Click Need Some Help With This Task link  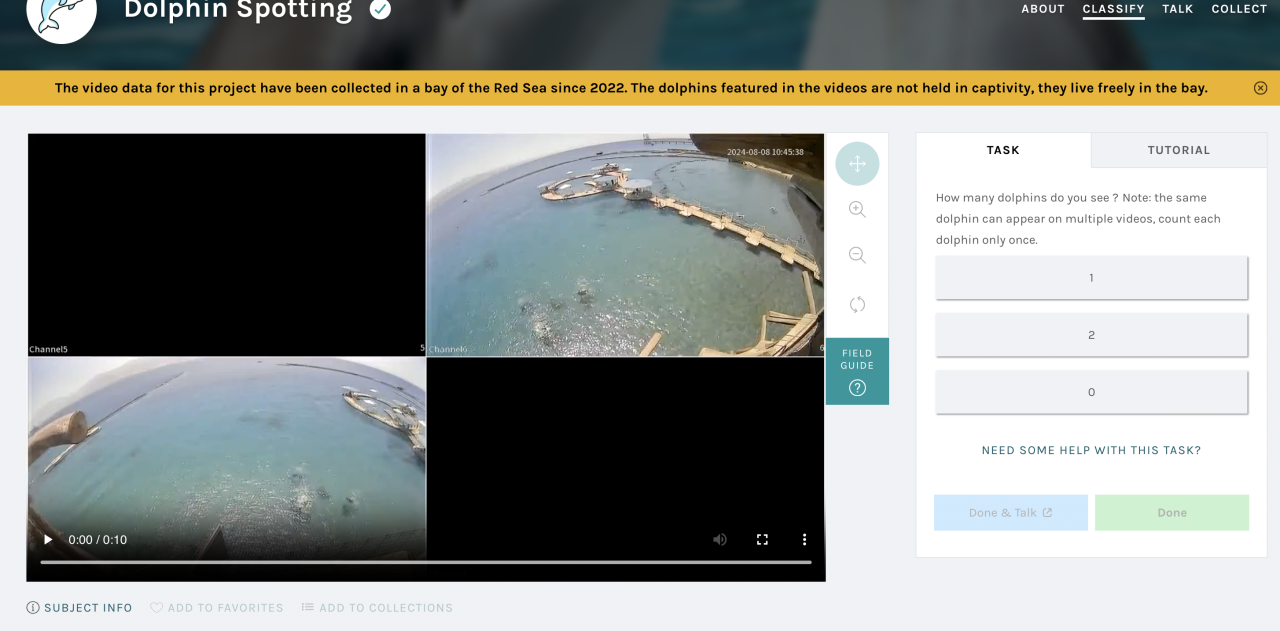1091,451
